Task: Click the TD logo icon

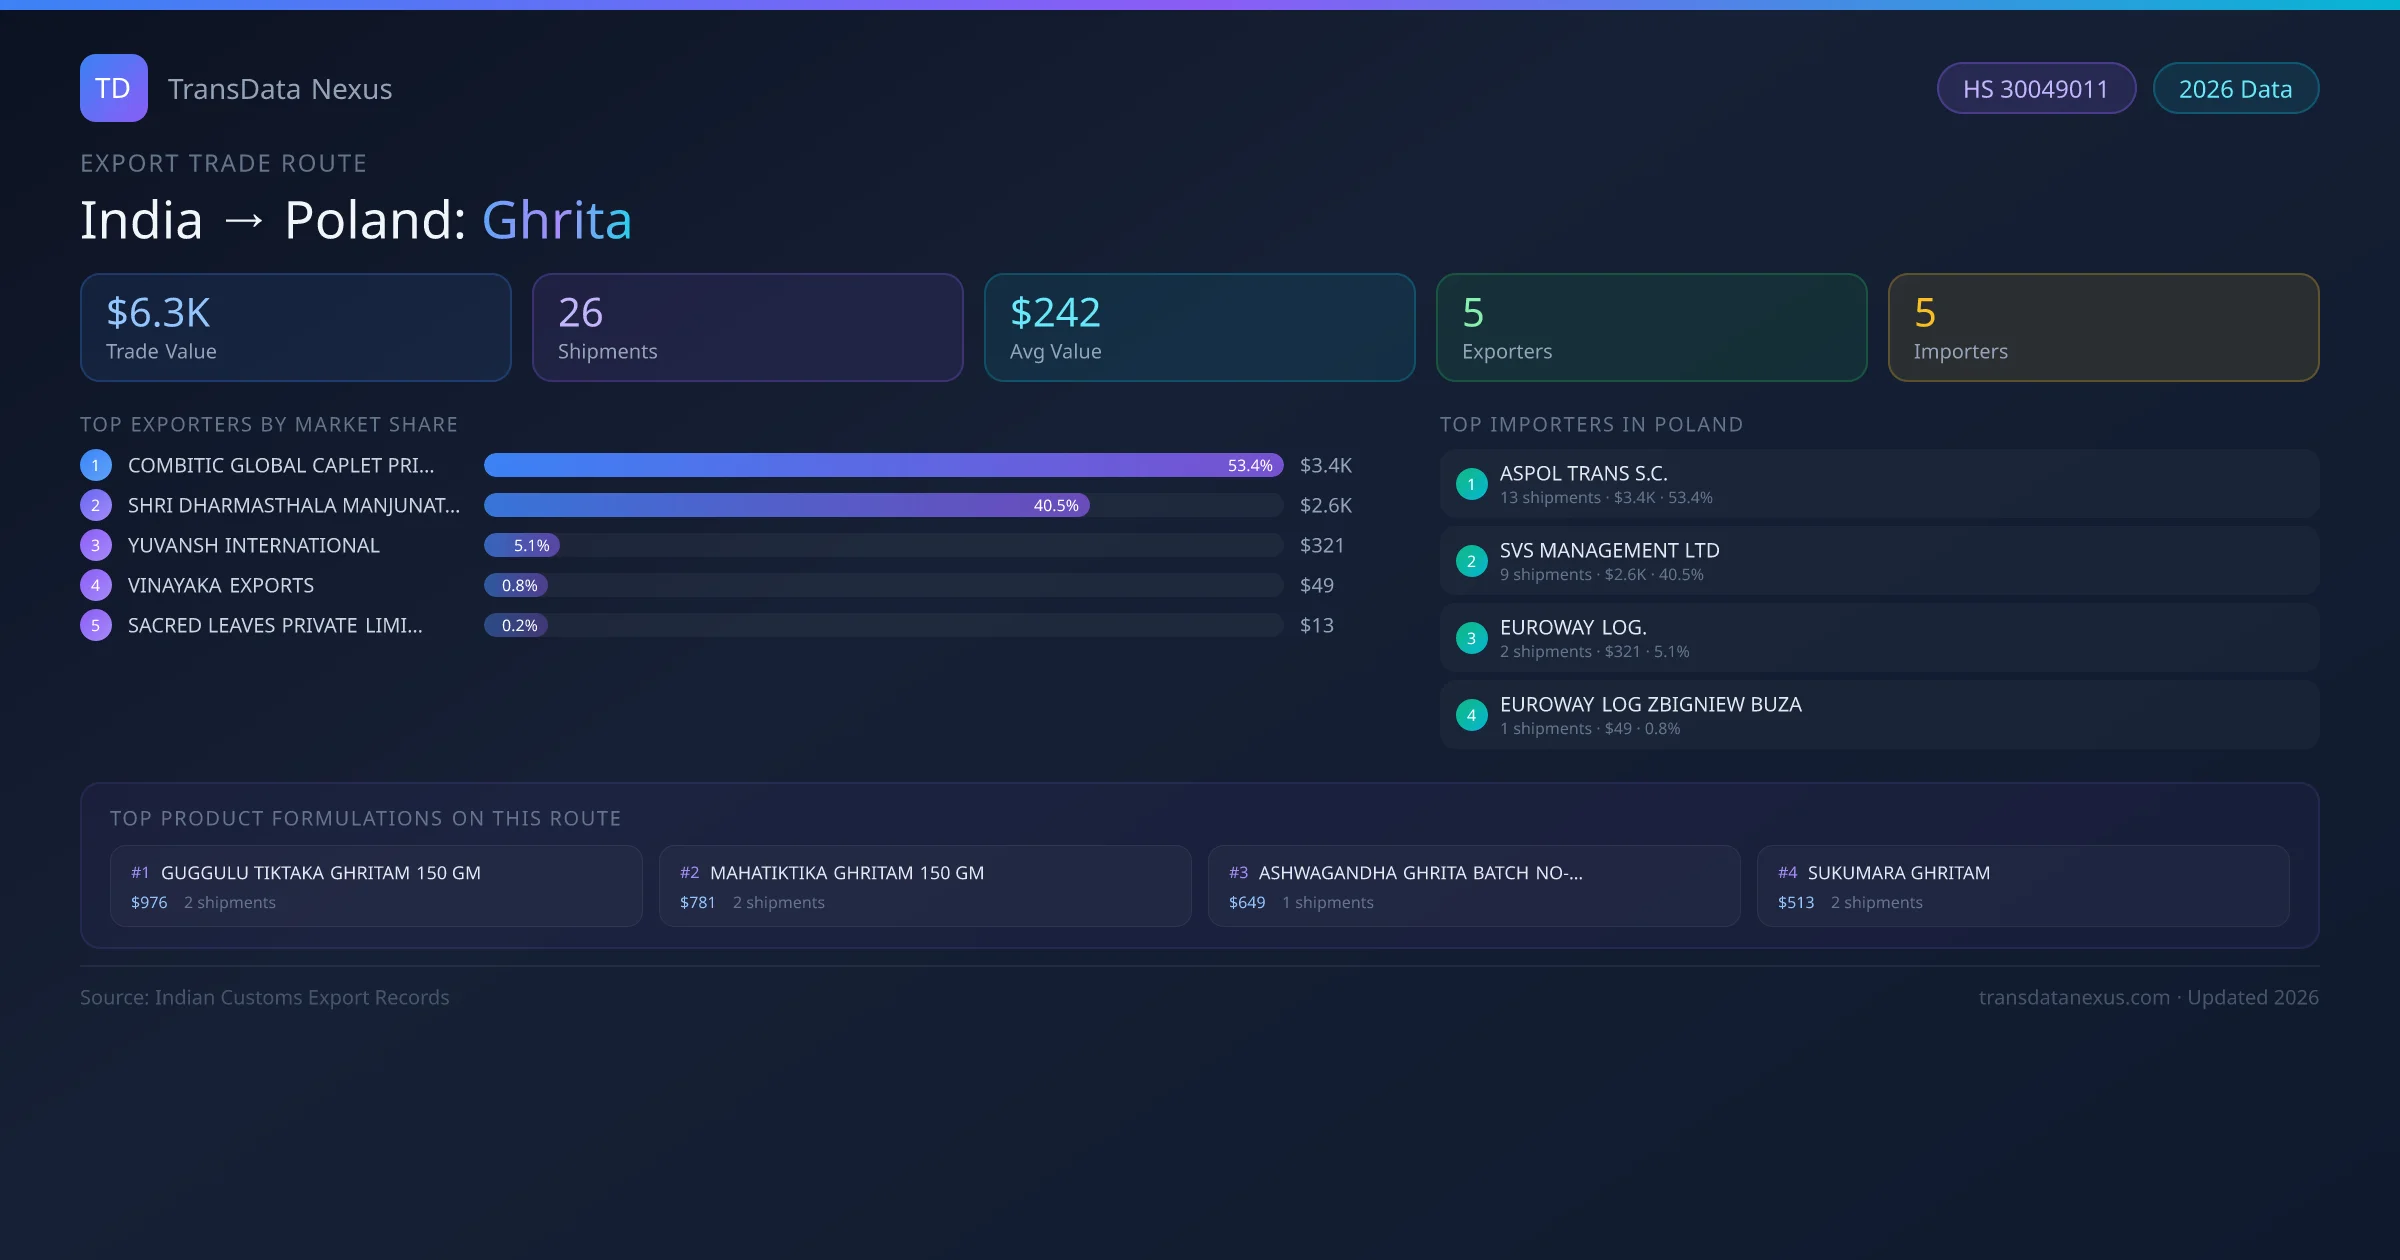Action: coord(113,88)
